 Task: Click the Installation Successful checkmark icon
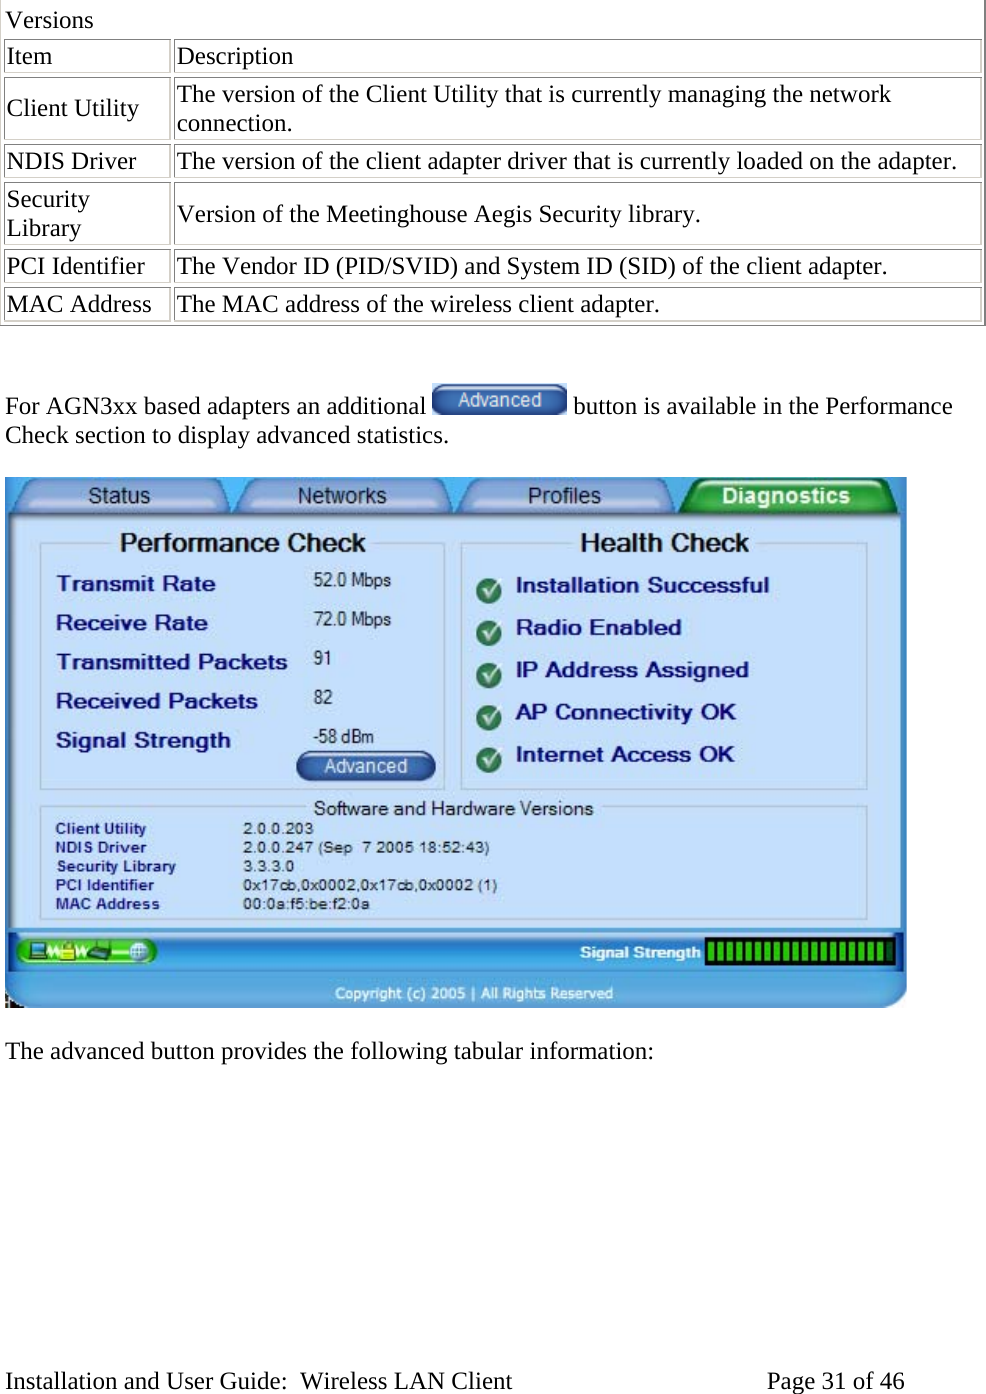[x=489, y=590]
